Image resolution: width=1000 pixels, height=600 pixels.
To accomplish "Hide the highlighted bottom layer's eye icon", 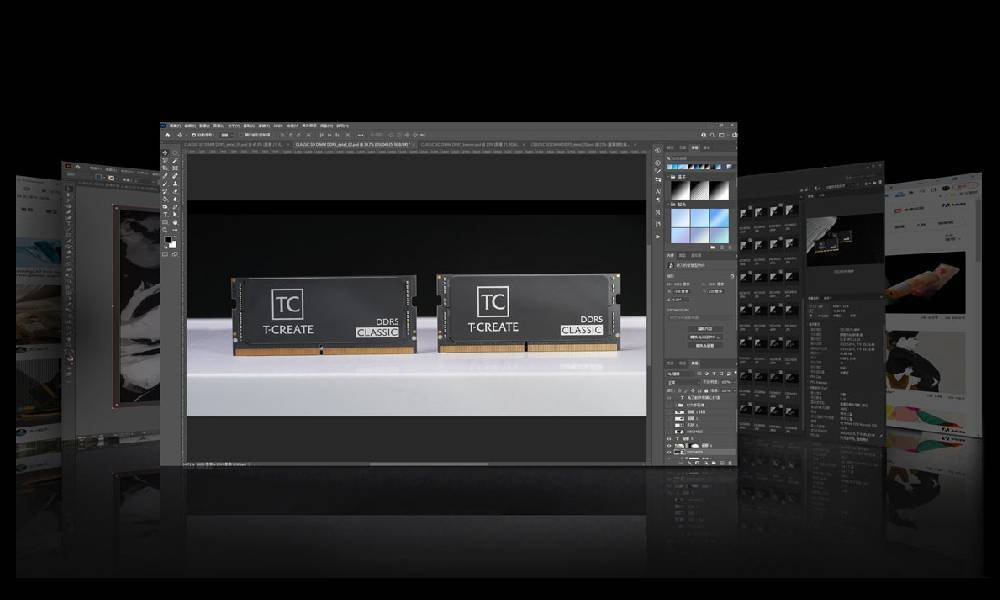I will pos(670,453).
